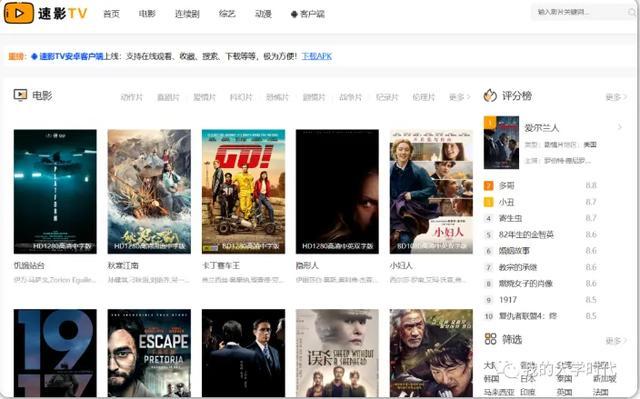Open chevron arrow beside 爱尔兰人

click(620, 127)
